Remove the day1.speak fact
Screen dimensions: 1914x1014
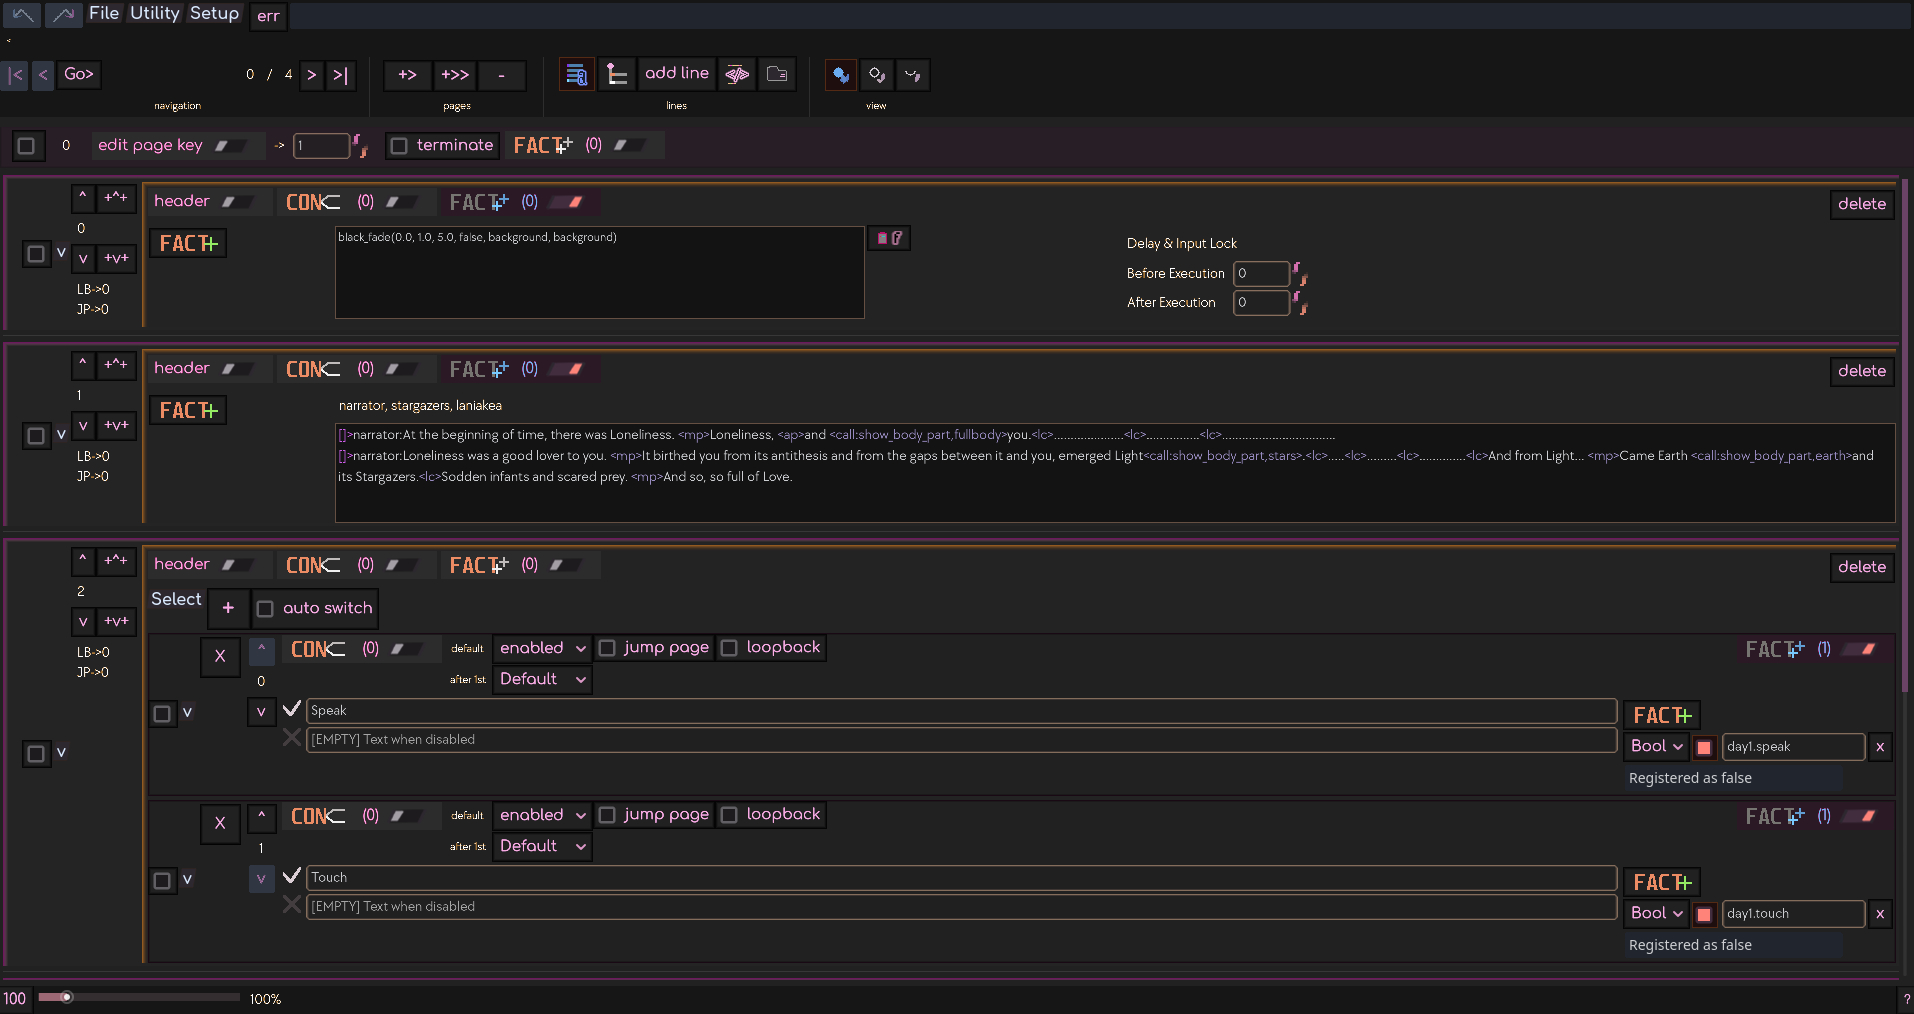(x=1880, y=747)
